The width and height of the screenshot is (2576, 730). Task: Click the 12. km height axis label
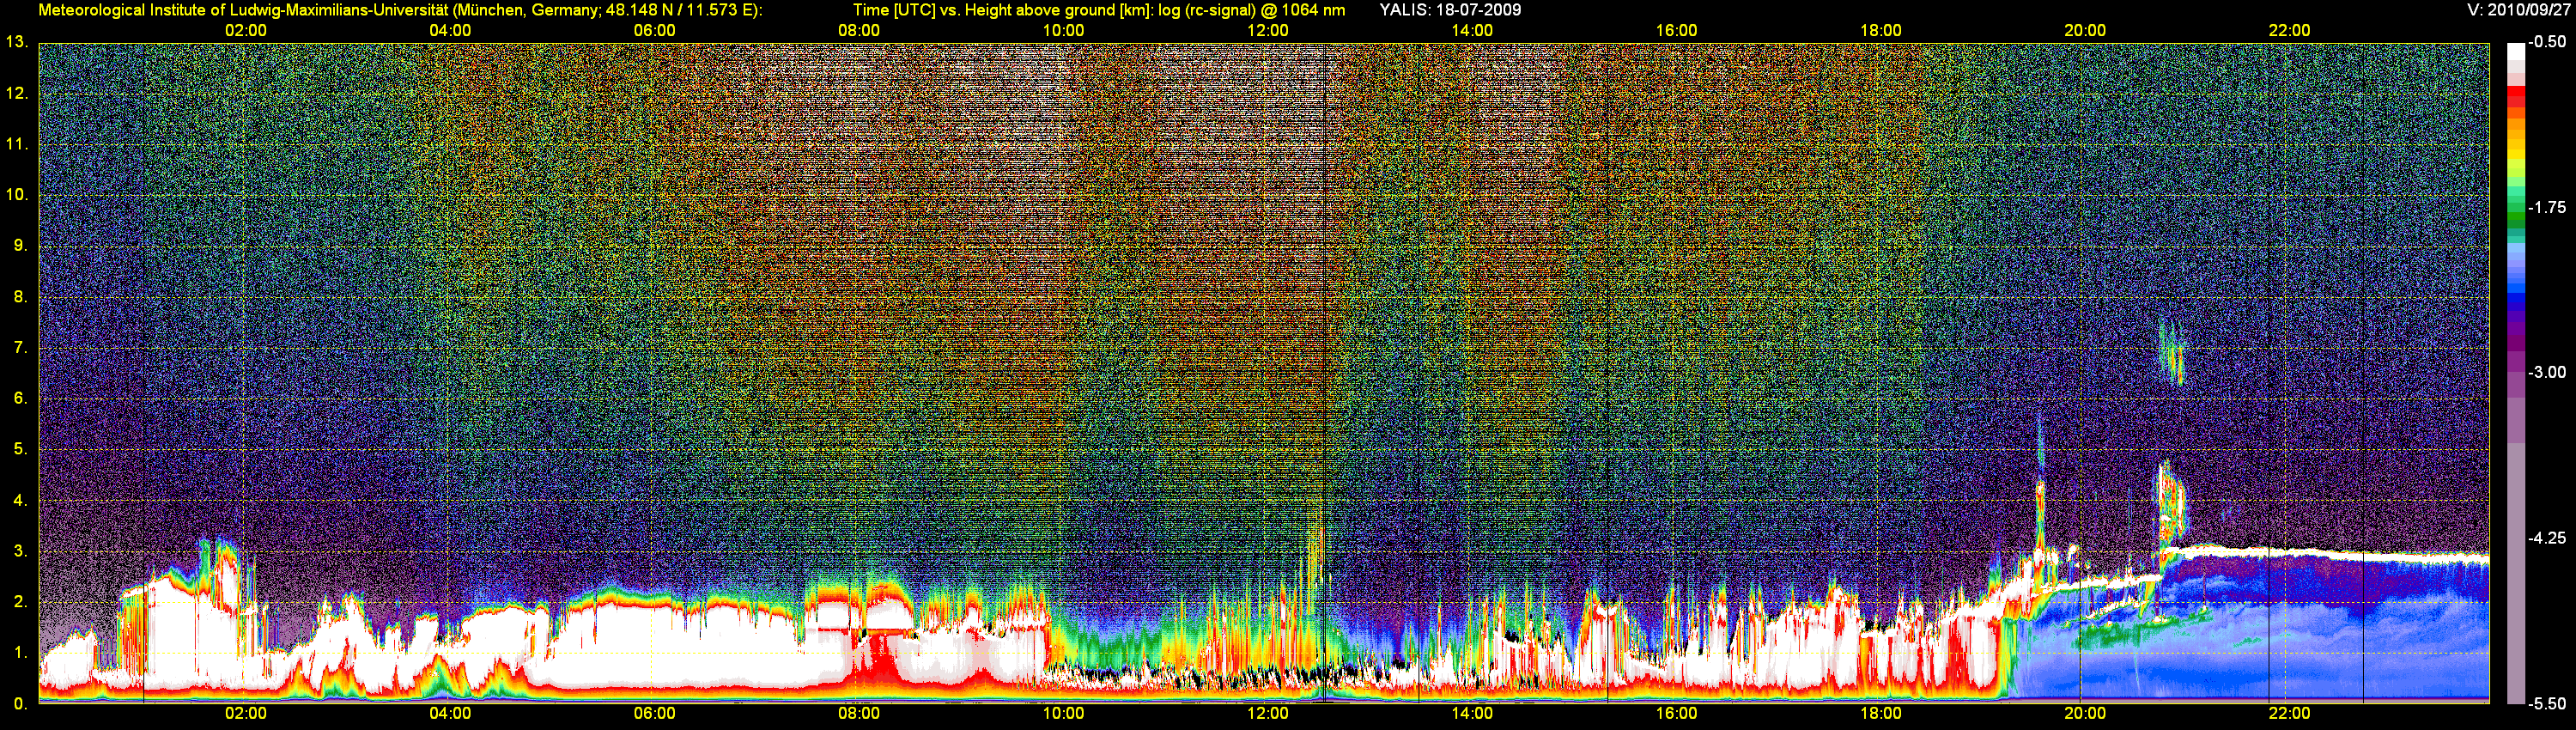[x=17, y=93]
